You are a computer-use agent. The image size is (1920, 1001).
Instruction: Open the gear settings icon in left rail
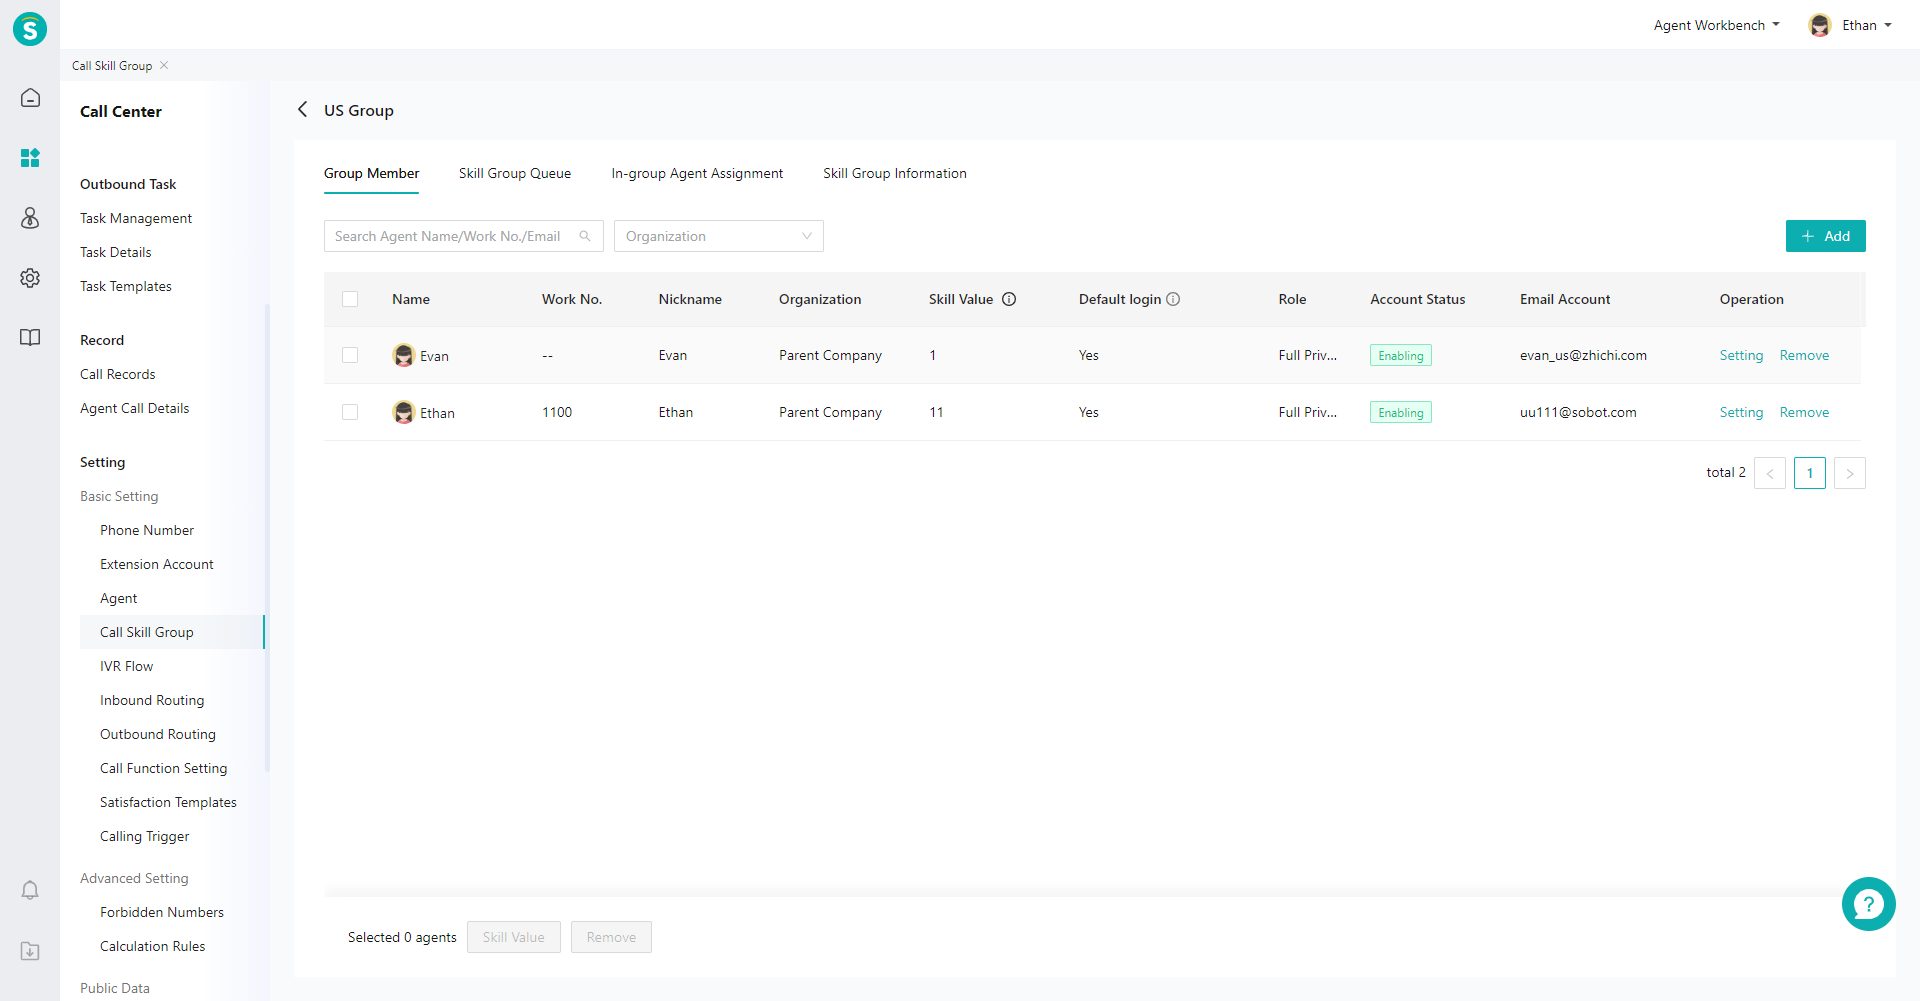tap(30, 278)
